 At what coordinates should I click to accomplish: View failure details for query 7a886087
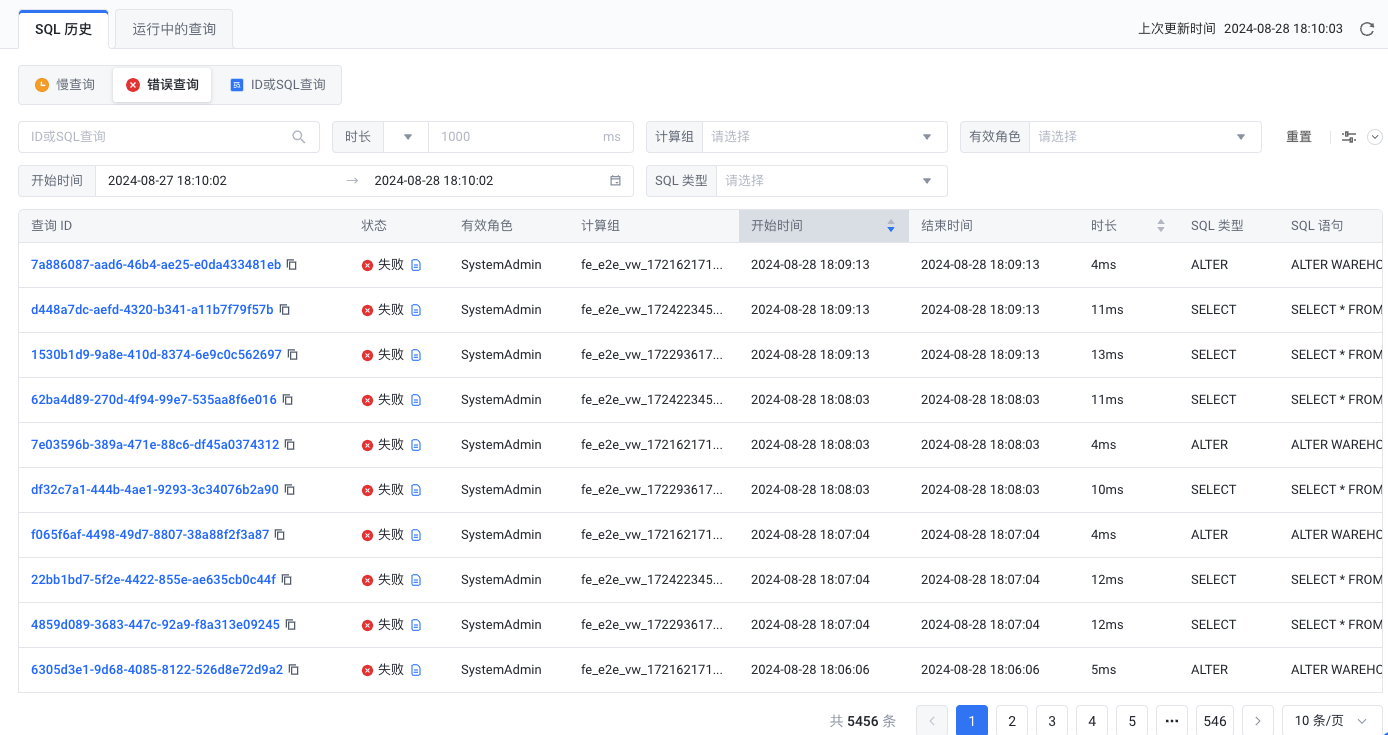click(x=416, y=265)
